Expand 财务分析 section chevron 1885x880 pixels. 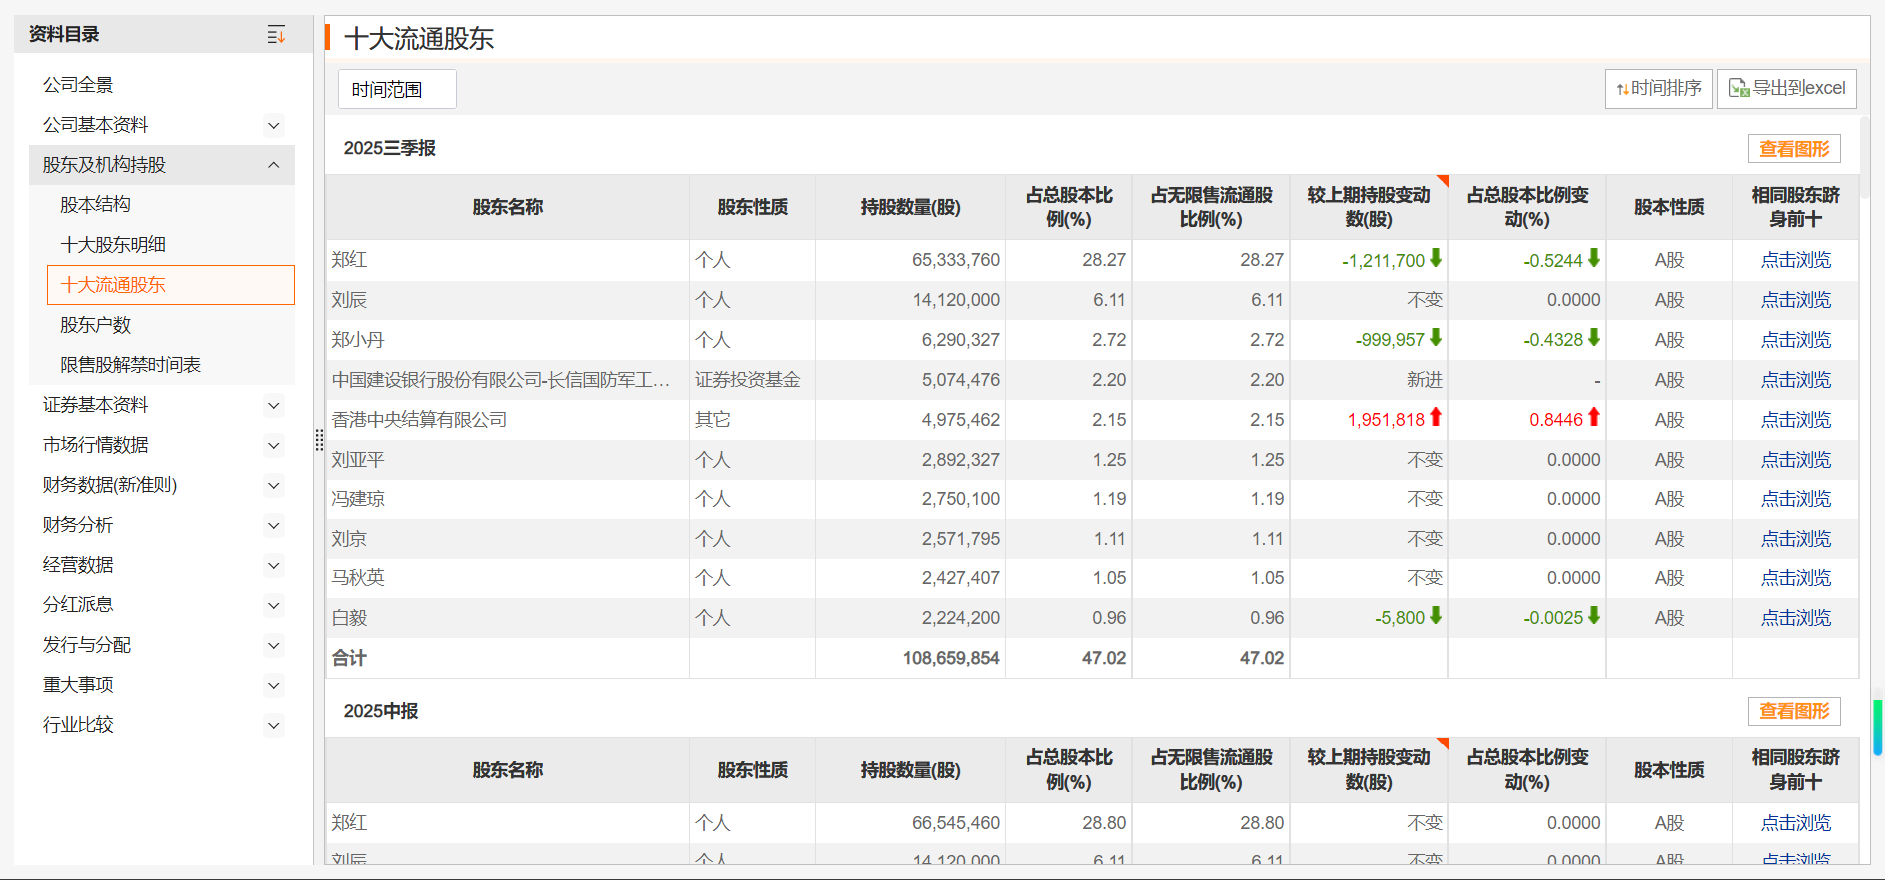click(x=273, y=525)
